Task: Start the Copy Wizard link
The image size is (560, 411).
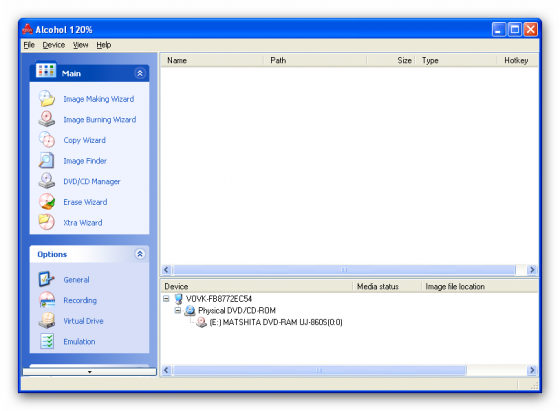Action: pyautogui.click(x=85, y=140)
